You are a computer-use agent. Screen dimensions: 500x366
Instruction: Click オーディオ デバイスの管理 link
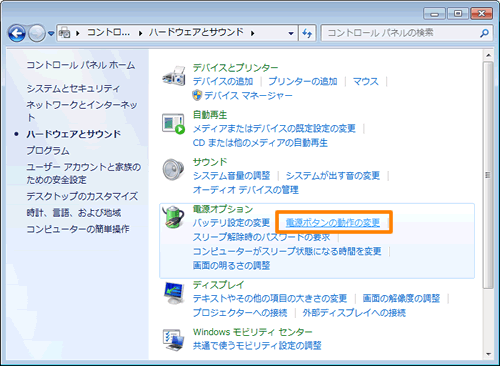(x=246, y=190)
